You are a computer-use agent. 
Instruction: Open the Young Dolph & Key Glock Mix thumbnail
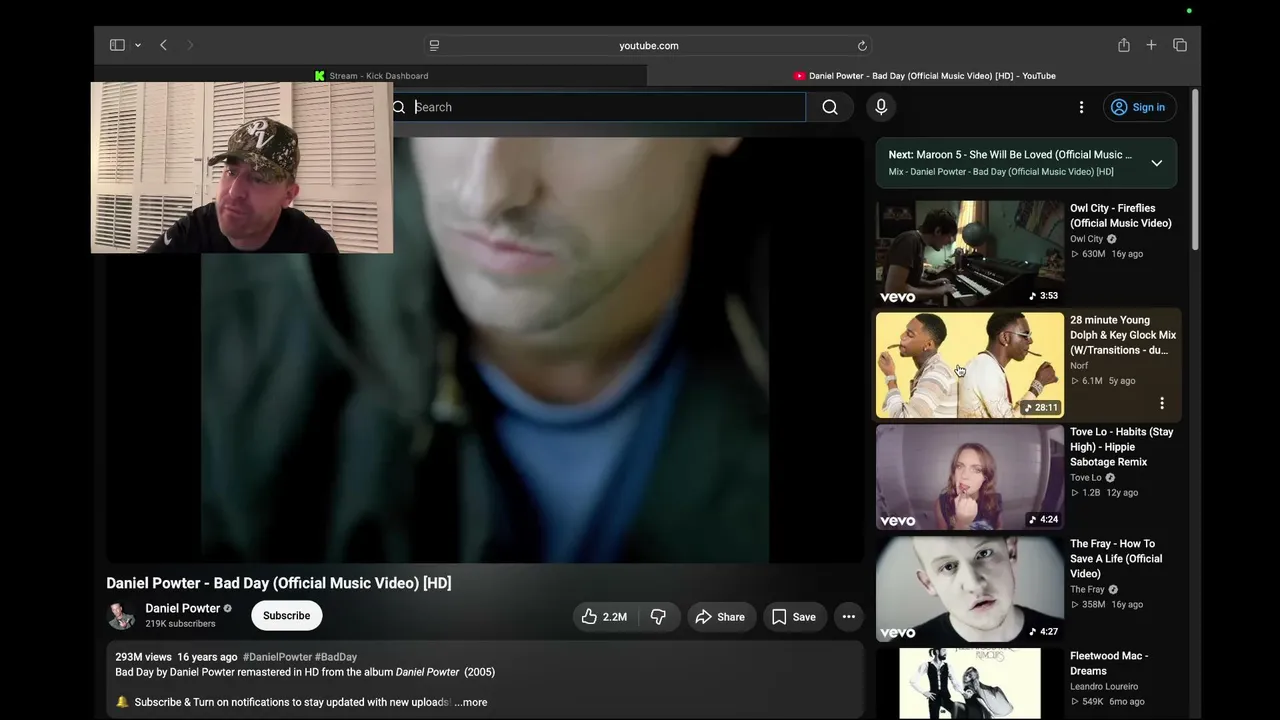tap(970, 365)
